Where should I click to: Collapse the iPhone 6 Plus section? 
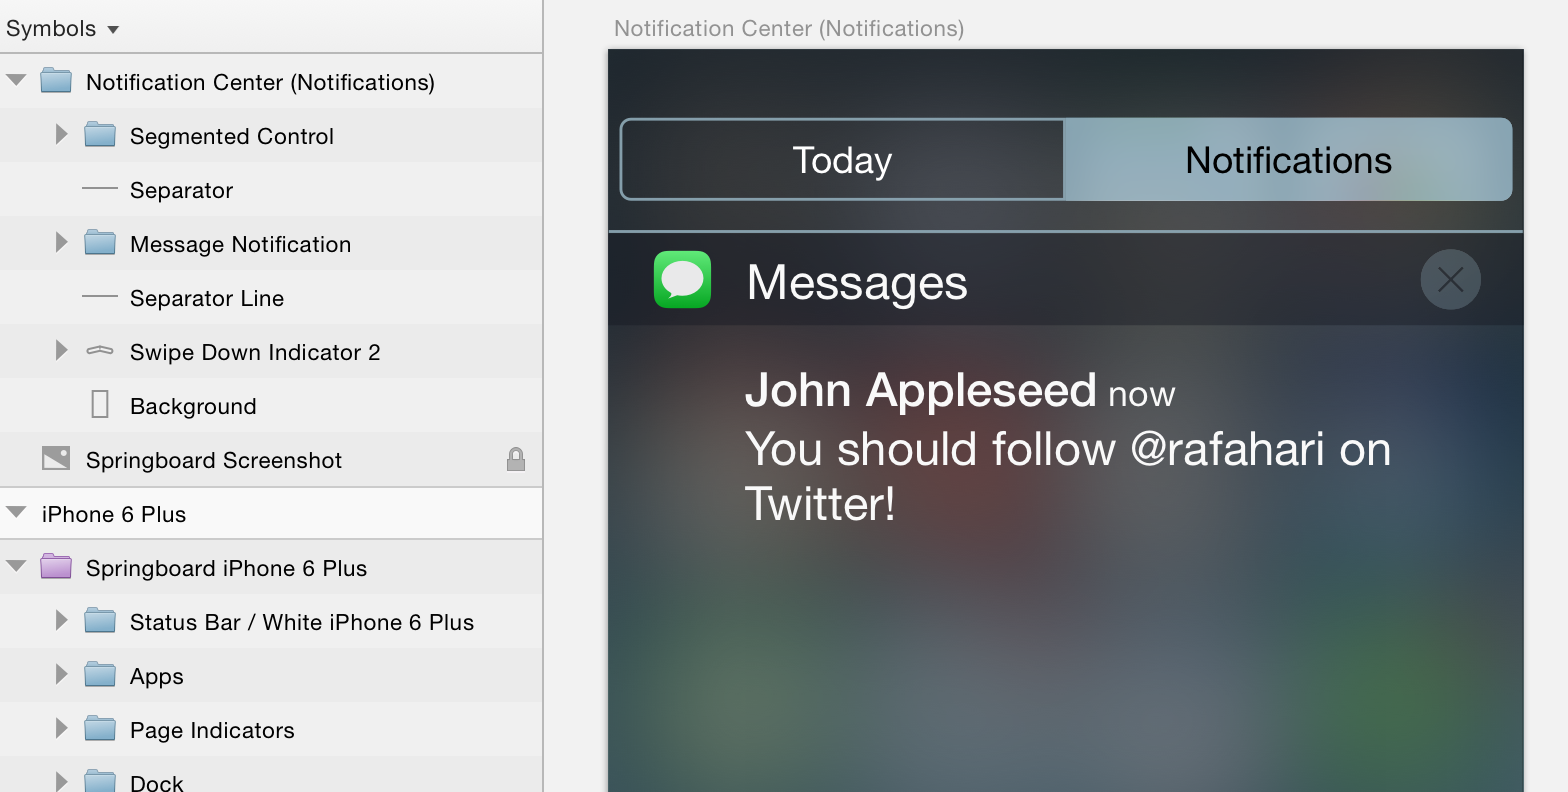tap(16, 513)
